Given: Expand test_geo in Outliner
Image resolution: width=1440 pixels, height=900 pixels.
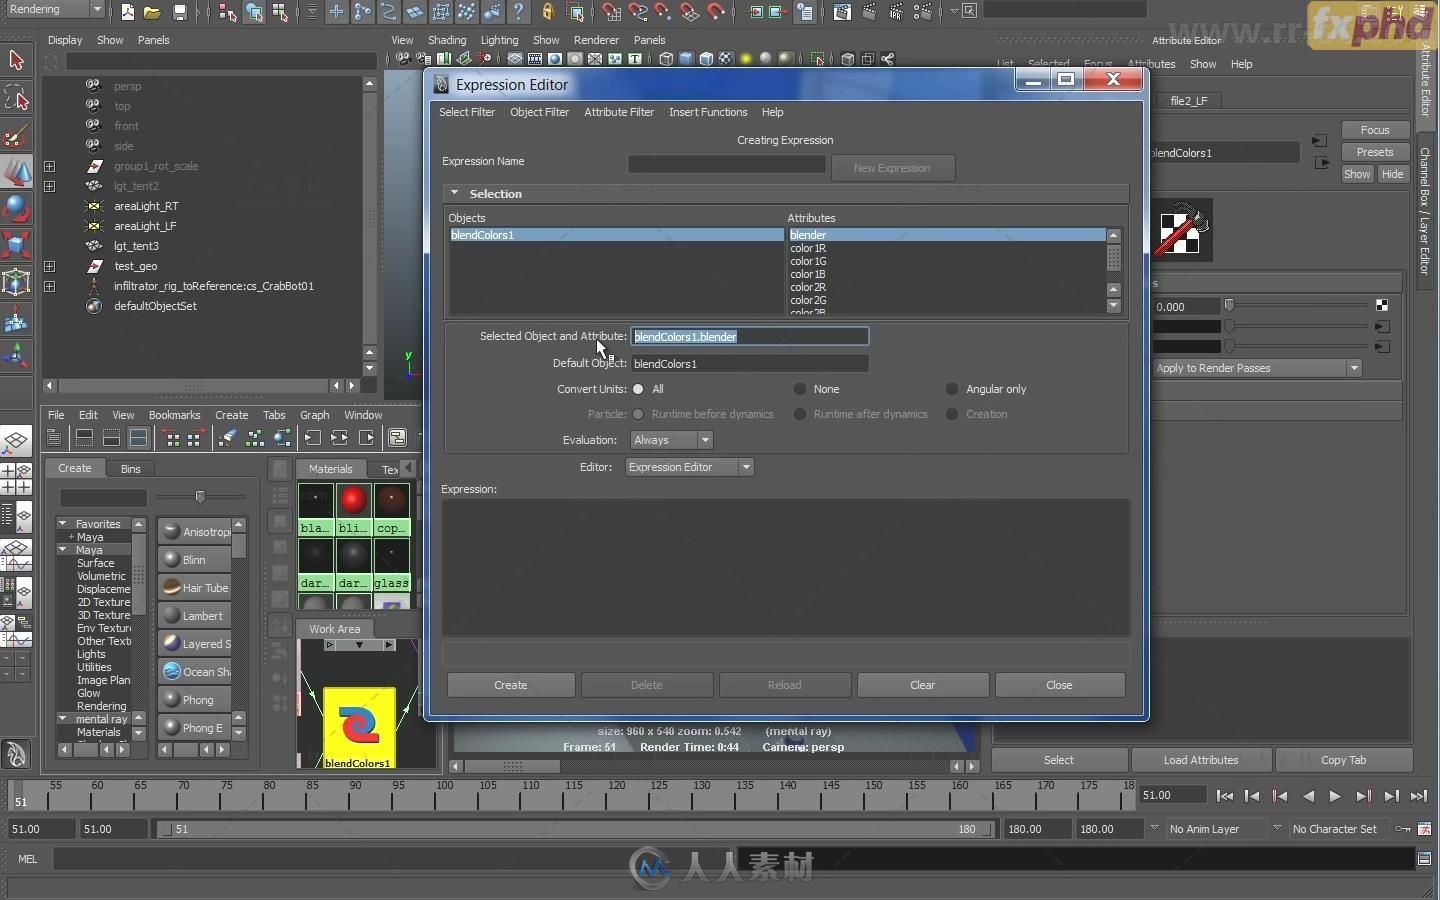Looking at the screenshot, I should 49,266.
